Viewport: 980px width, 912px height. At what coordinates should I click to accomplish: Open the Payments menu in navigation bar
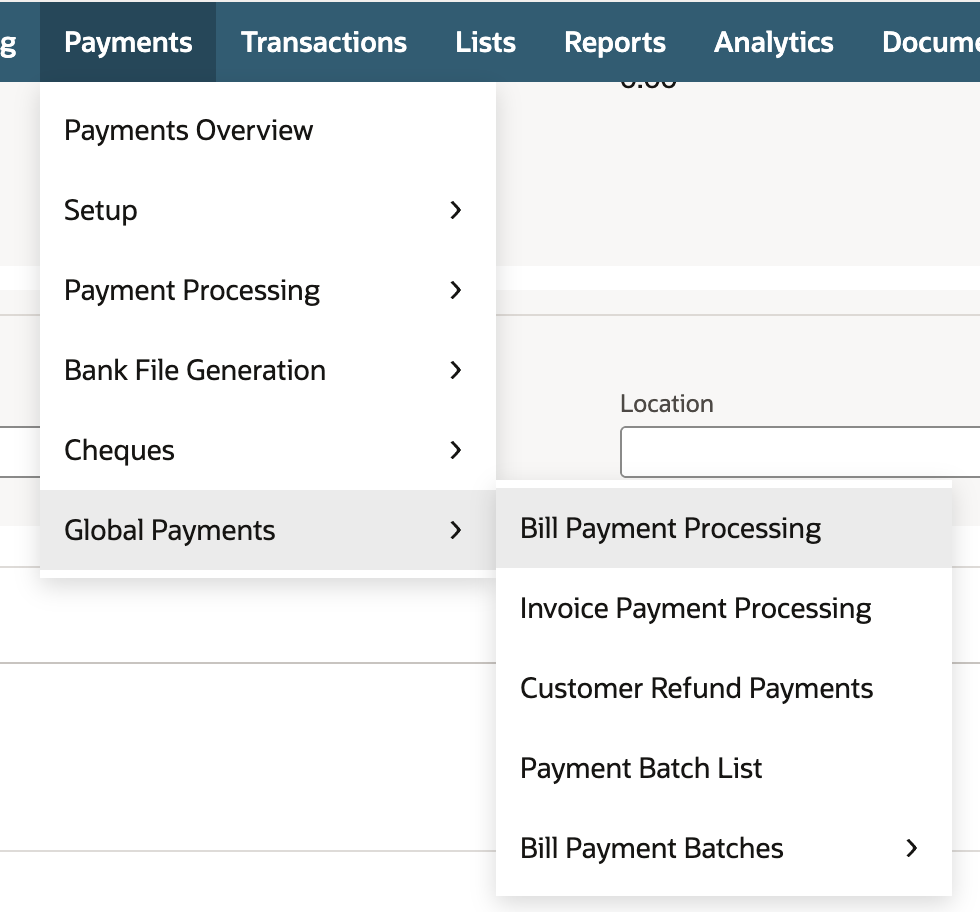coord(128,42)
